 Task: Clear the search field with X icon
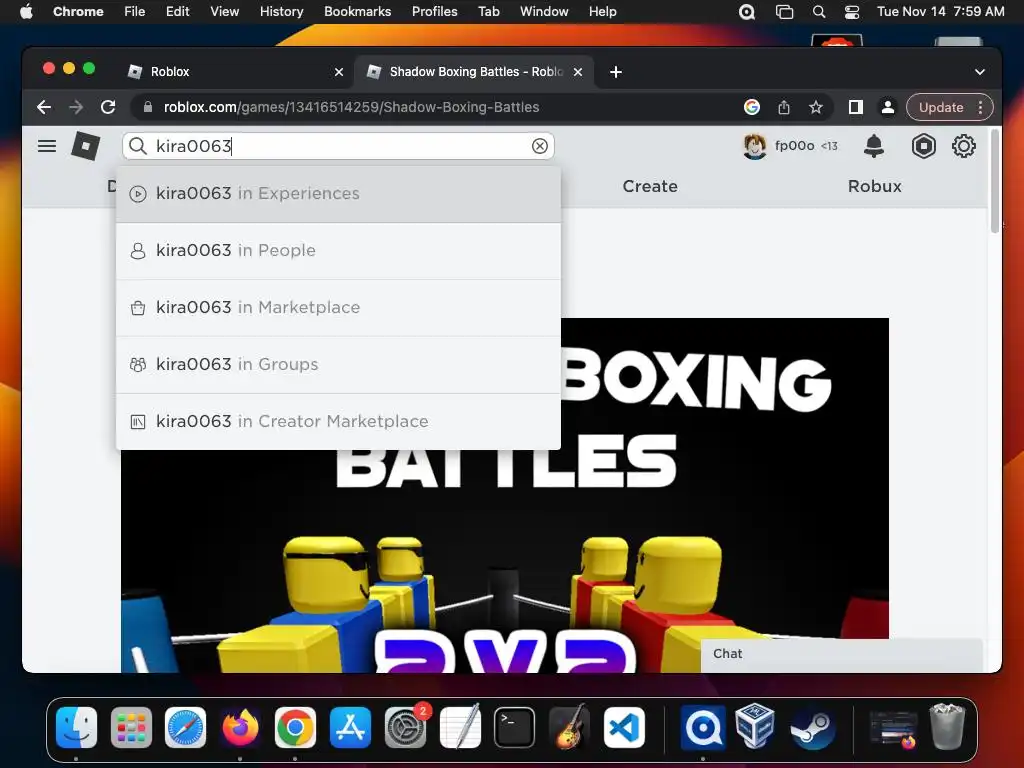point(539,146)
